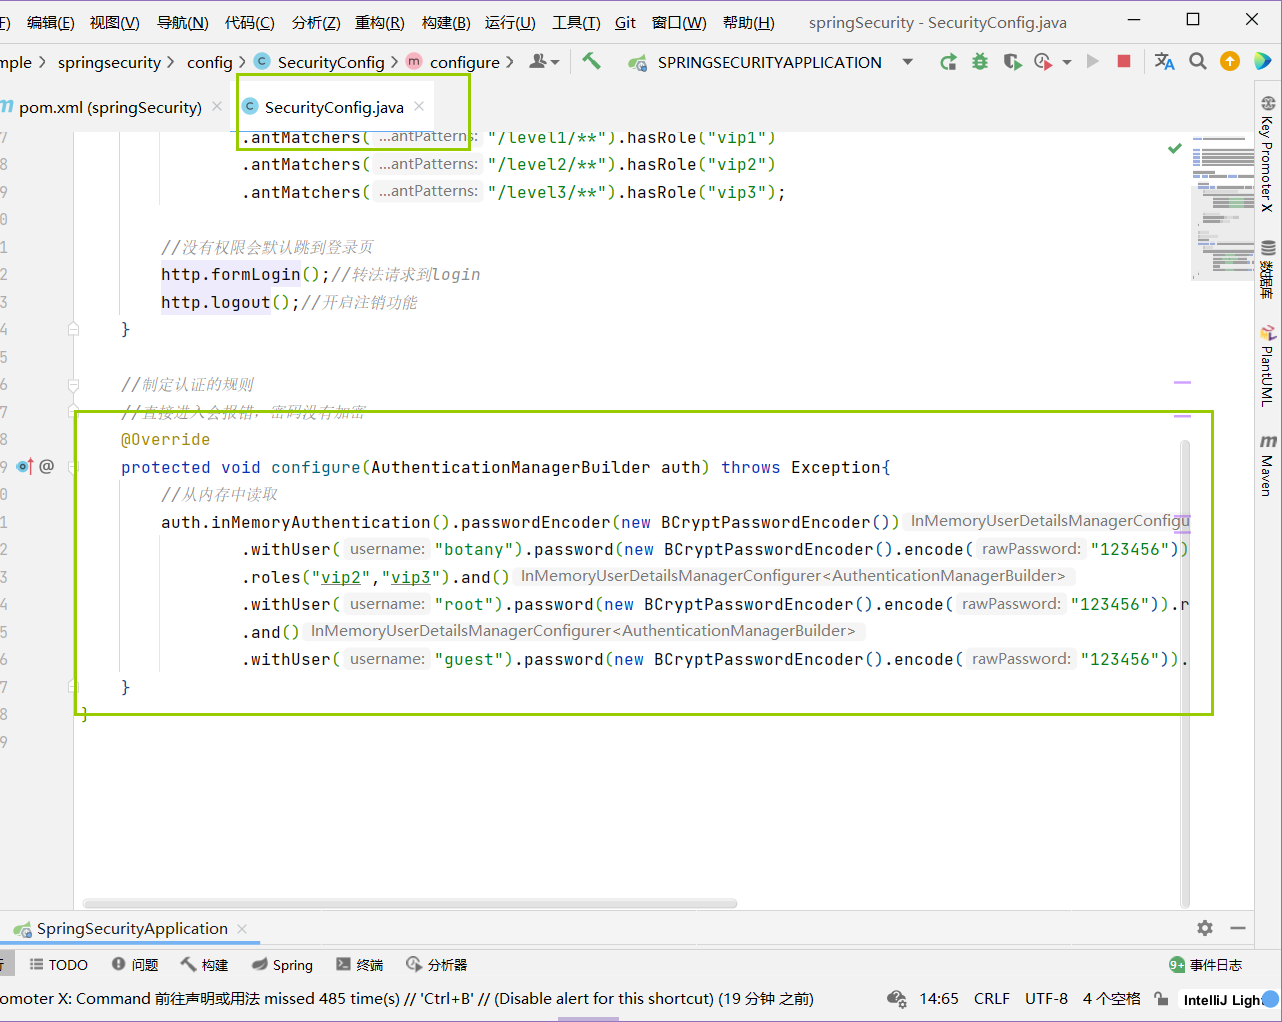Screen dimensions: 1282x1022
Task: Rerun SpringSecurityApplication with the green rerun icon
Action: pos(948,62)
